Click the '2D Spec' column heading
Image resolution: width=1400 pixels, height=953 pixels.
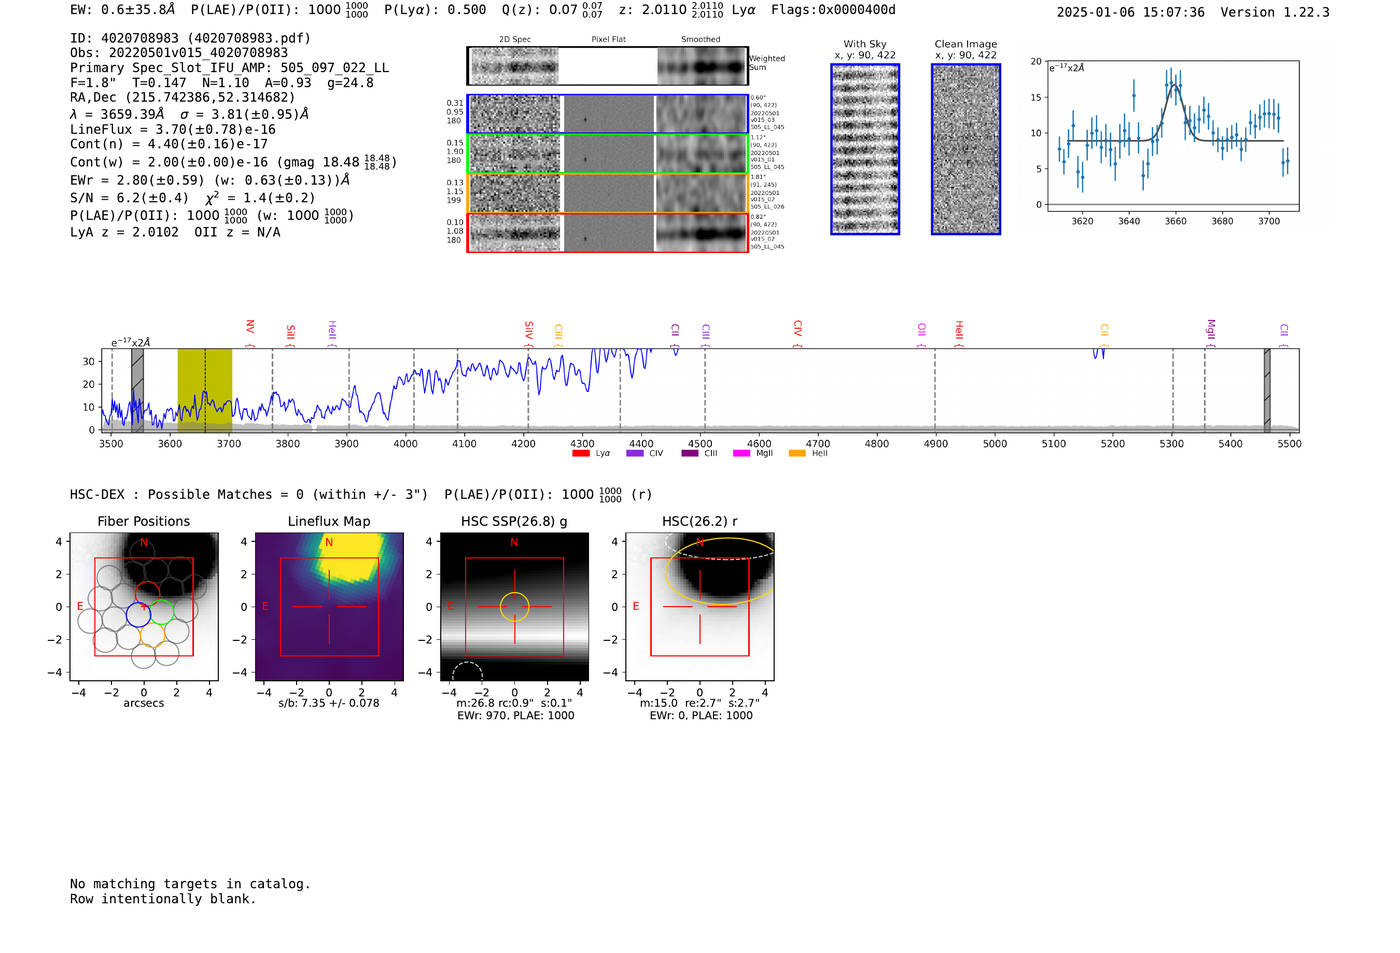pos(515,39)
